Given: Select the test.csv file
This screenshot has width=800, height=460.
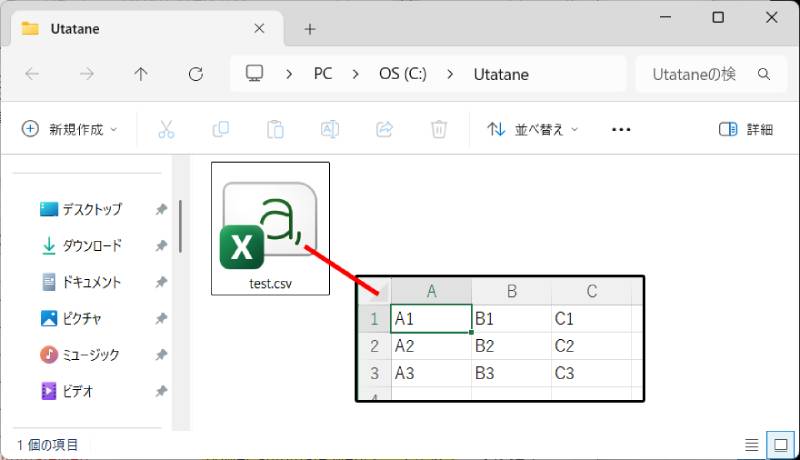Looking at the screenshot, I should click(270, 230).
